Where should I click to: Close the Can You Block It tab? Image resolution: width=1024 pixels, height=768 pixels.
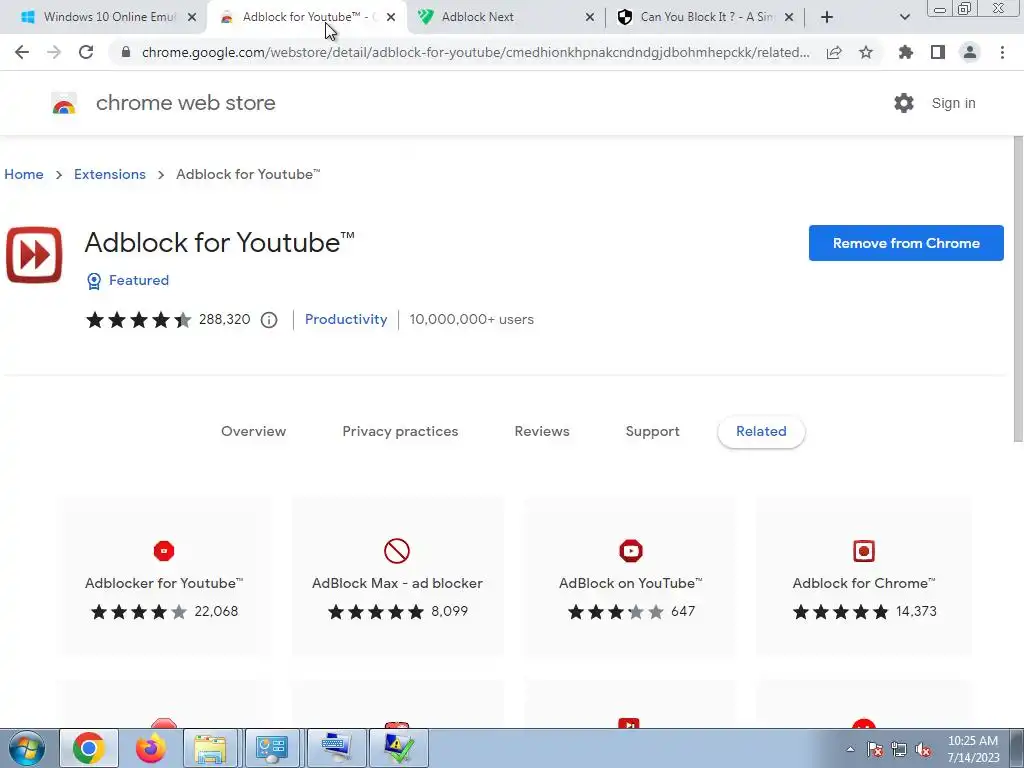point(789,17)
